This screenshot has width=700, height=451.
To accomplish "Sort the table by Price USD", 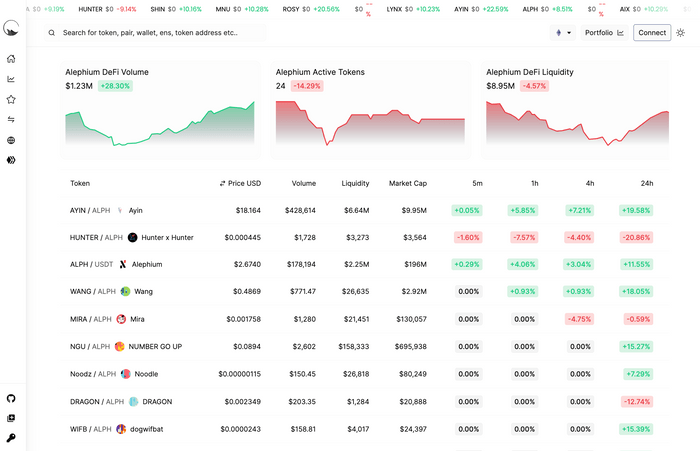I will 240,183.
